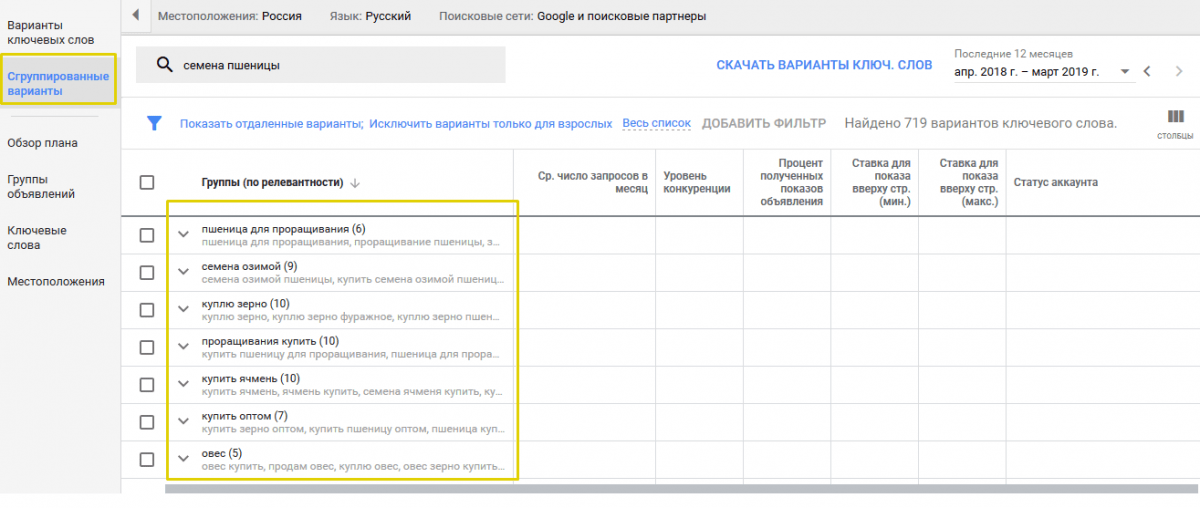Tick the checkbox for овес group

(147, 460)
